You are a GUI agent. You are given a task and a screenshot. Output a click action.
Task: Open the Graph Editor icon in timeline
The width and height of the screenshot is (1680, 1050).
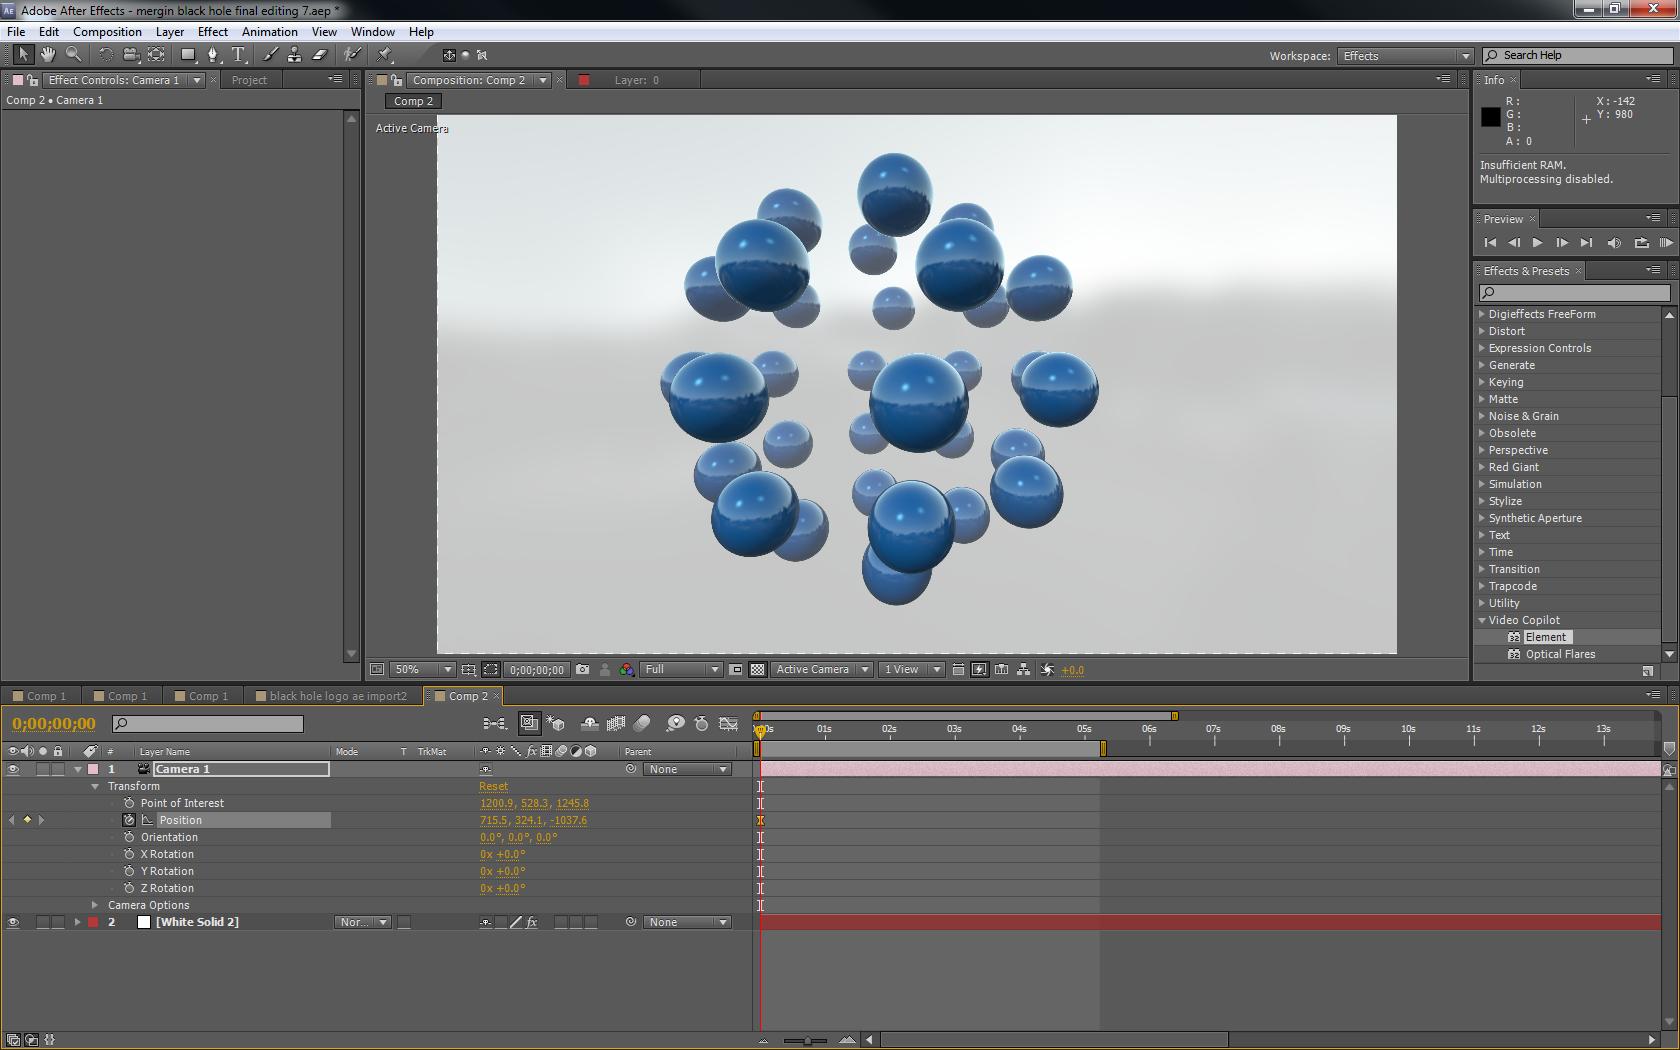tap(729, 723)
